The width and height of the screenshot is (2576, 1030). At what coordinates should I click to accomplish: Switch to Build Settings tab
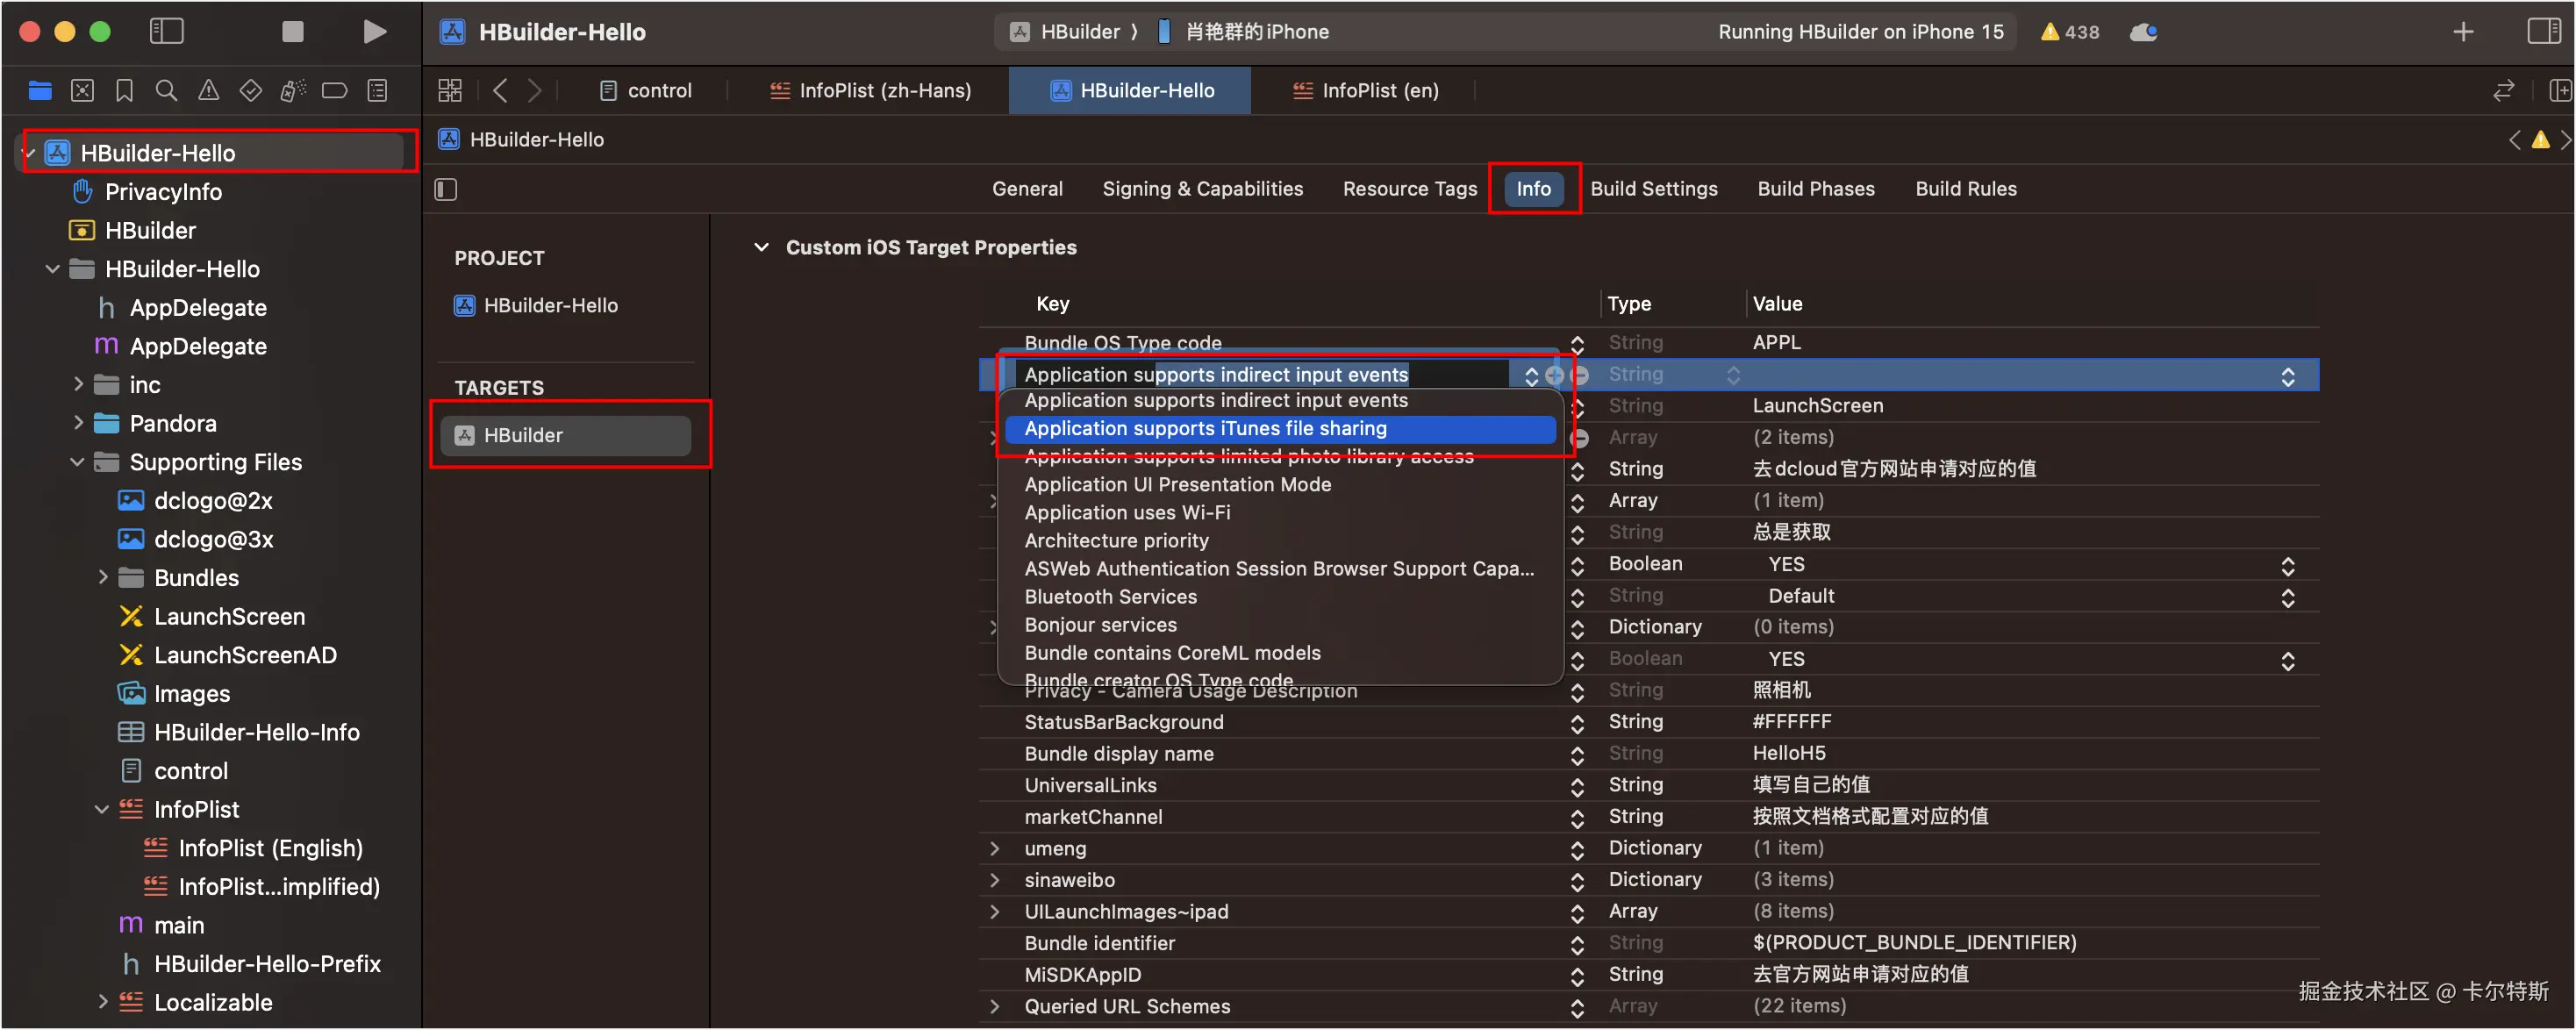pos(1653,189)
